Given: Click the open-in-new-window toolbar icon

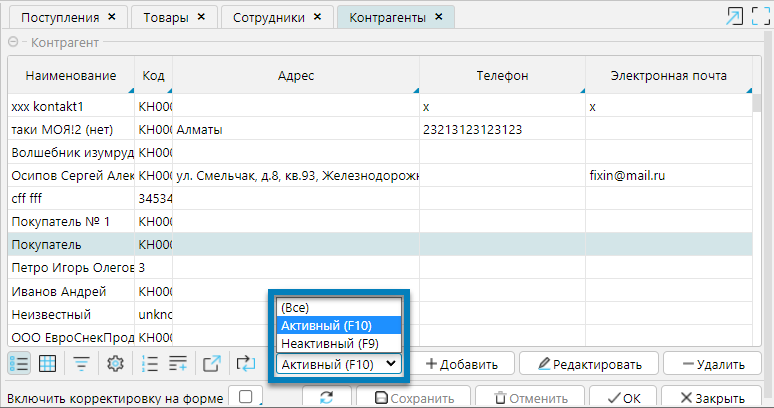Looking at the screenshot, I should coord(212,364).
